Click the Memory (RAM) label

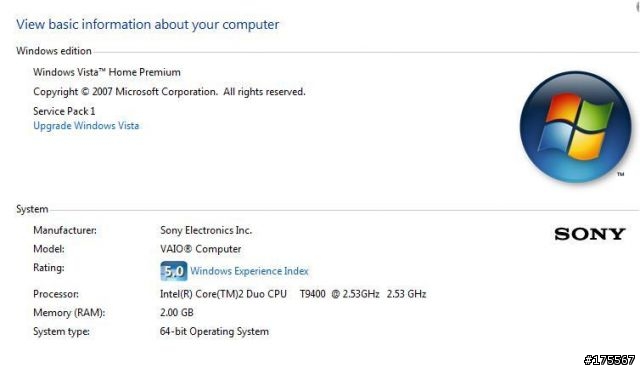(x=69, y=313)
